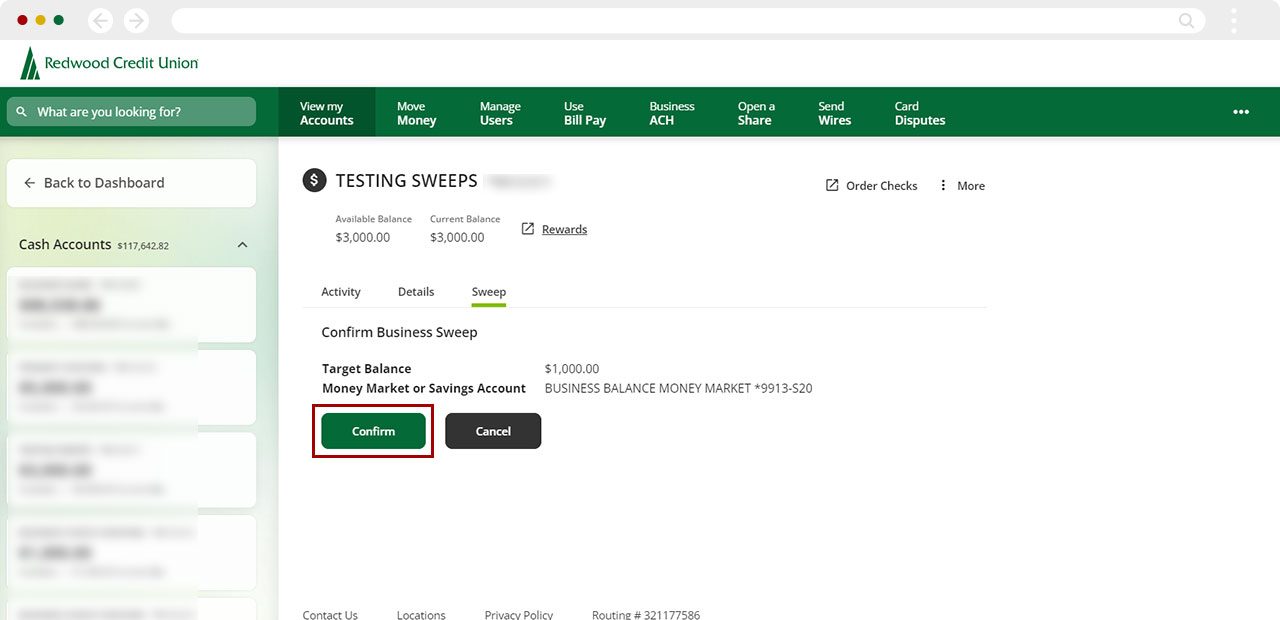Open the Move Money menu
The width and height of the screenshot is (1280, 620).
click(x=416, y=112)
